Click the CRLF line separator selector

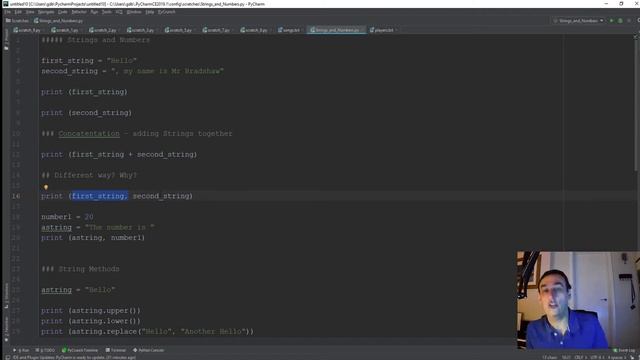coord(580,357)
